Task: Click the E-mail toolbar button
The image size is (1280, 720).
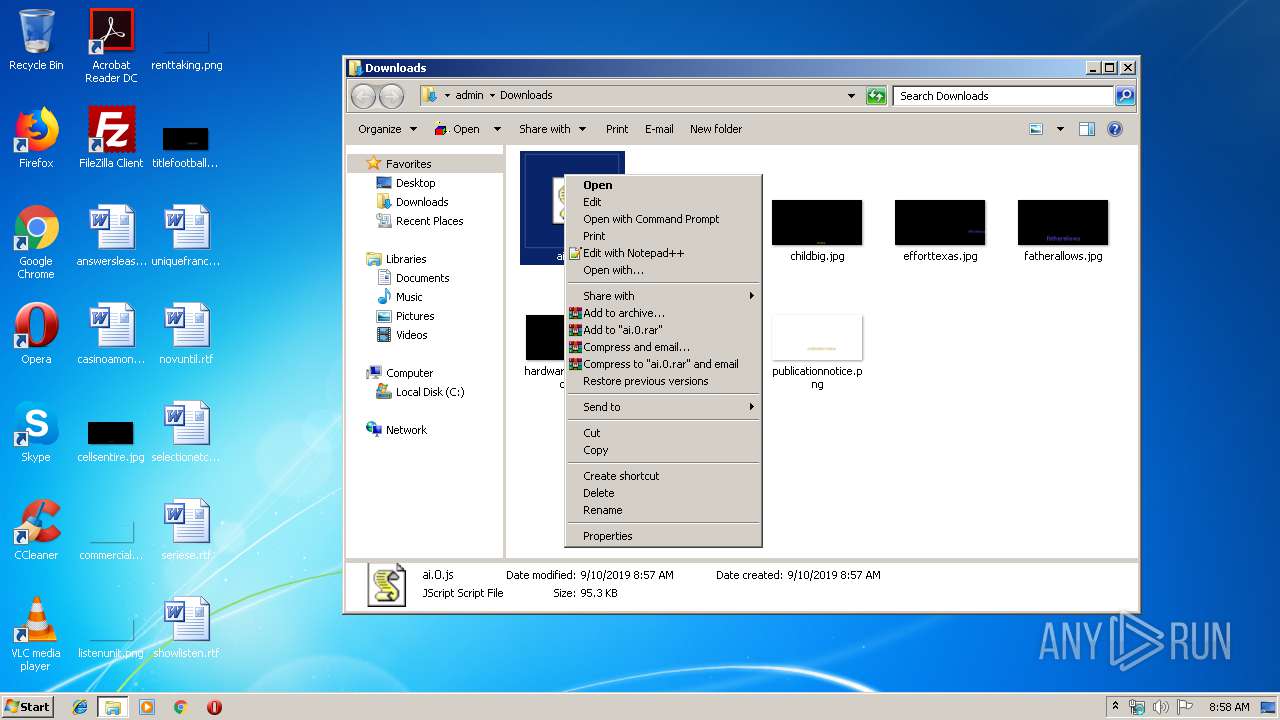Action: (x=659, y=129)
